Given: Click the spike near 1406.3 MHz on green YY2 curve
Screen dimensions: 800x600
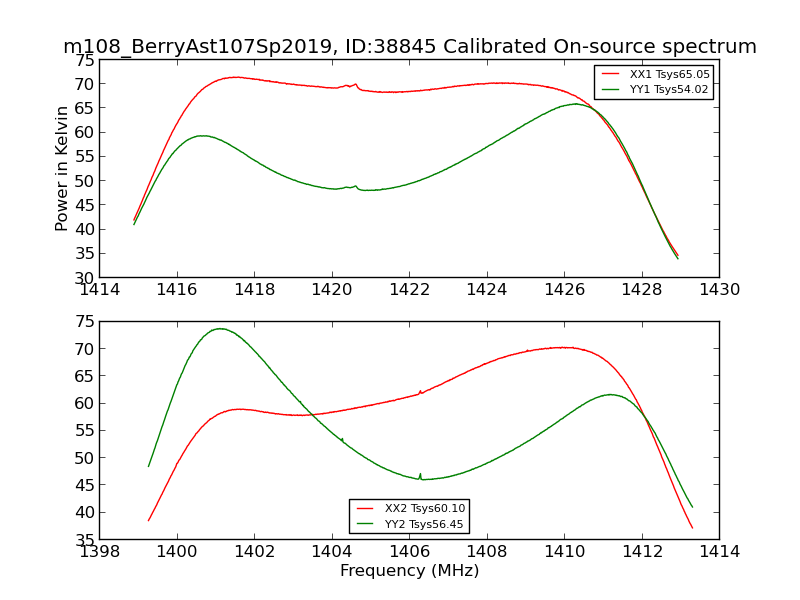Looking at the screenshot, I should (420, 476).
